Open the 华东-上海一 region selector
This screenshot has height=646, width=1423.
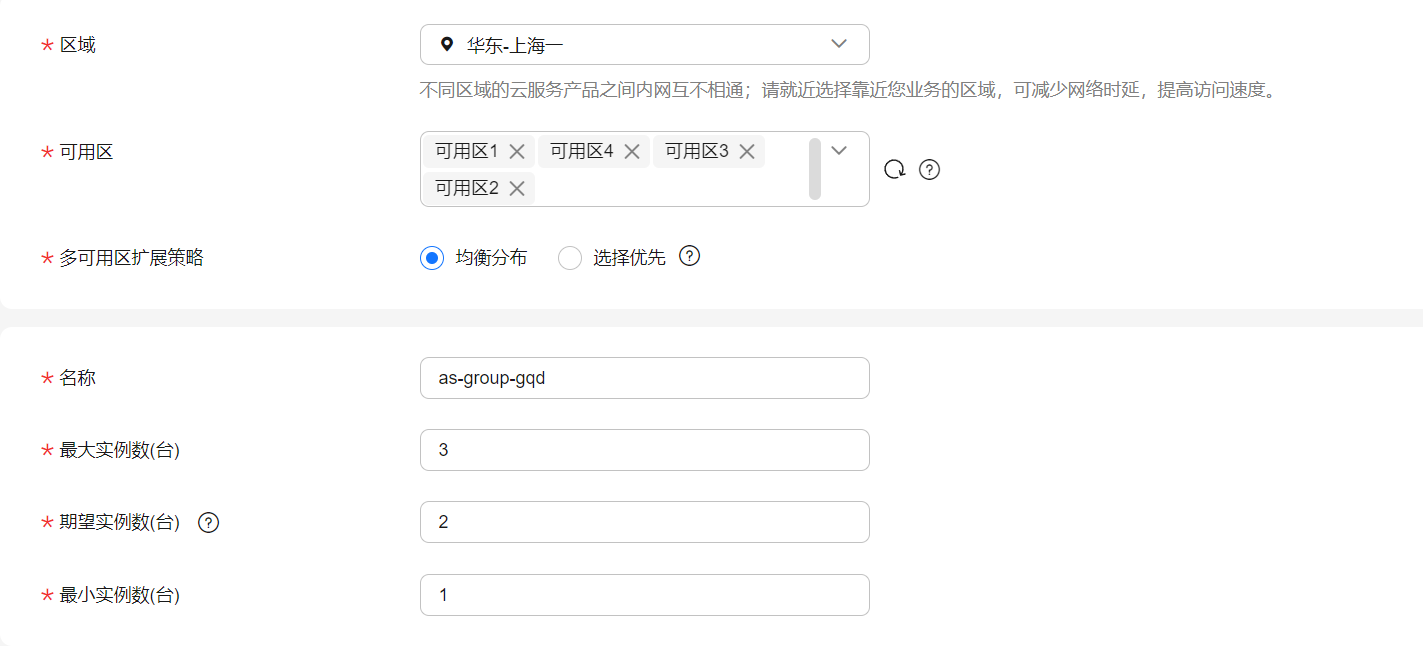tap(645, 45)
